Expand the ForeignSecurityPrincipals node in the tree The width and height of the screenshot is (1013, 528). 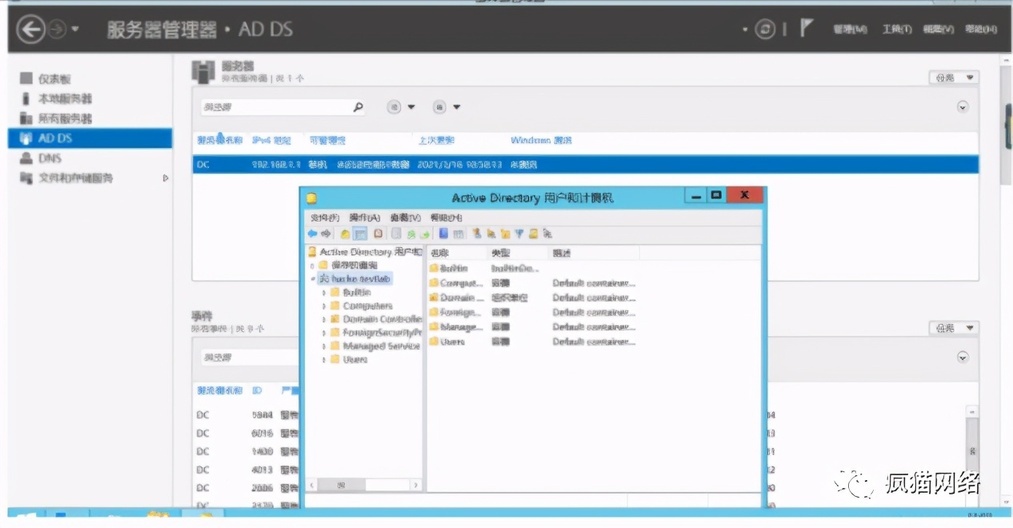pyautogui.click(x=324, y=333)
